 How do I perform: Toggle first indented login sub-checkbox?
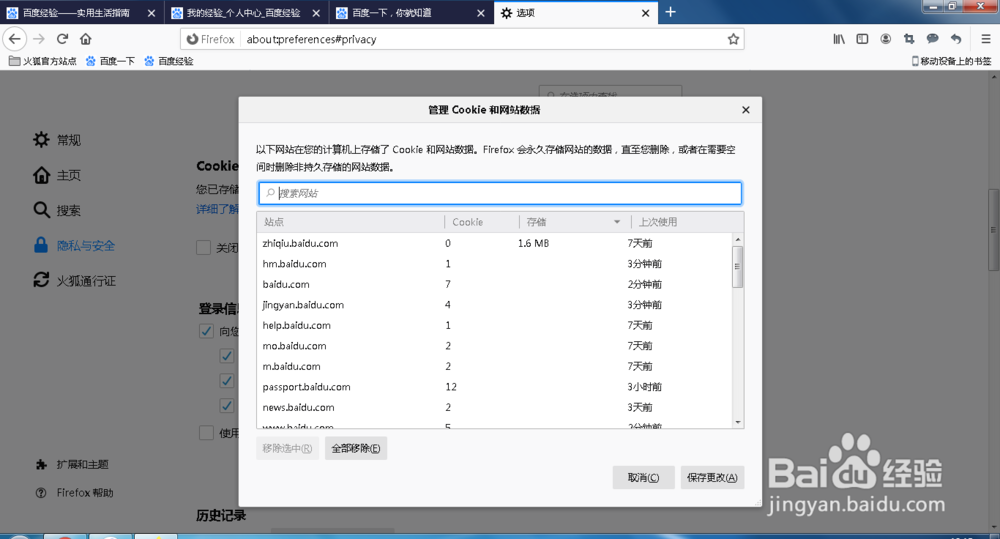(226, 356)
